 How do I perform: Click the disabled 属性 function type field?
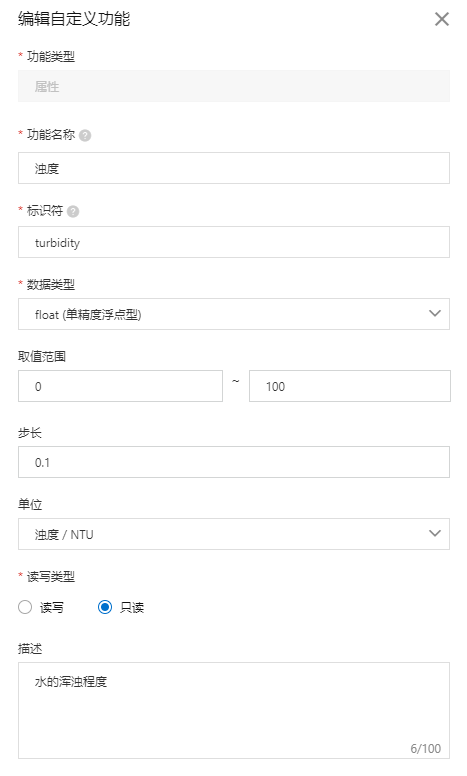234,86
